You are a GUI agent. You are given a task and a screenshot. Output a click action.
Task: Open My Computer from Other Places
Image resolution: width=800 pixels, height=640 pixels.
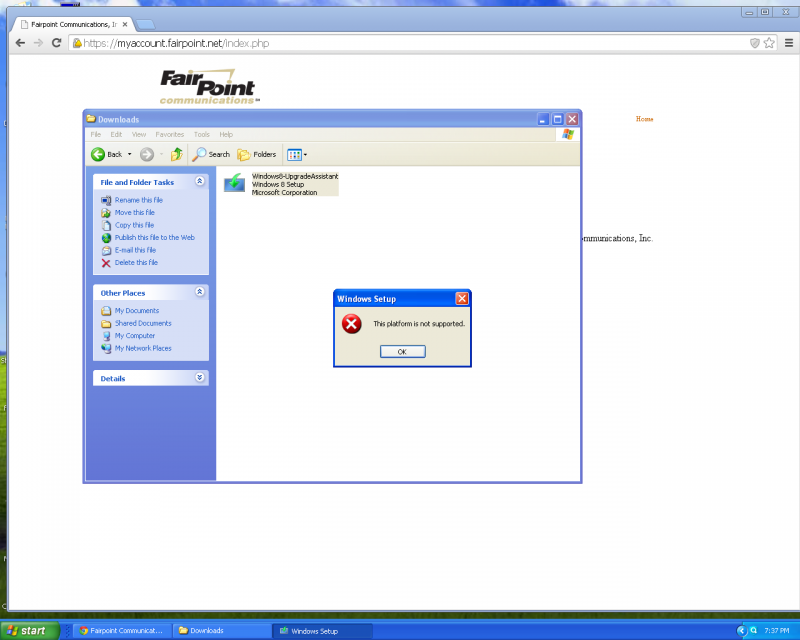point(135,335)
